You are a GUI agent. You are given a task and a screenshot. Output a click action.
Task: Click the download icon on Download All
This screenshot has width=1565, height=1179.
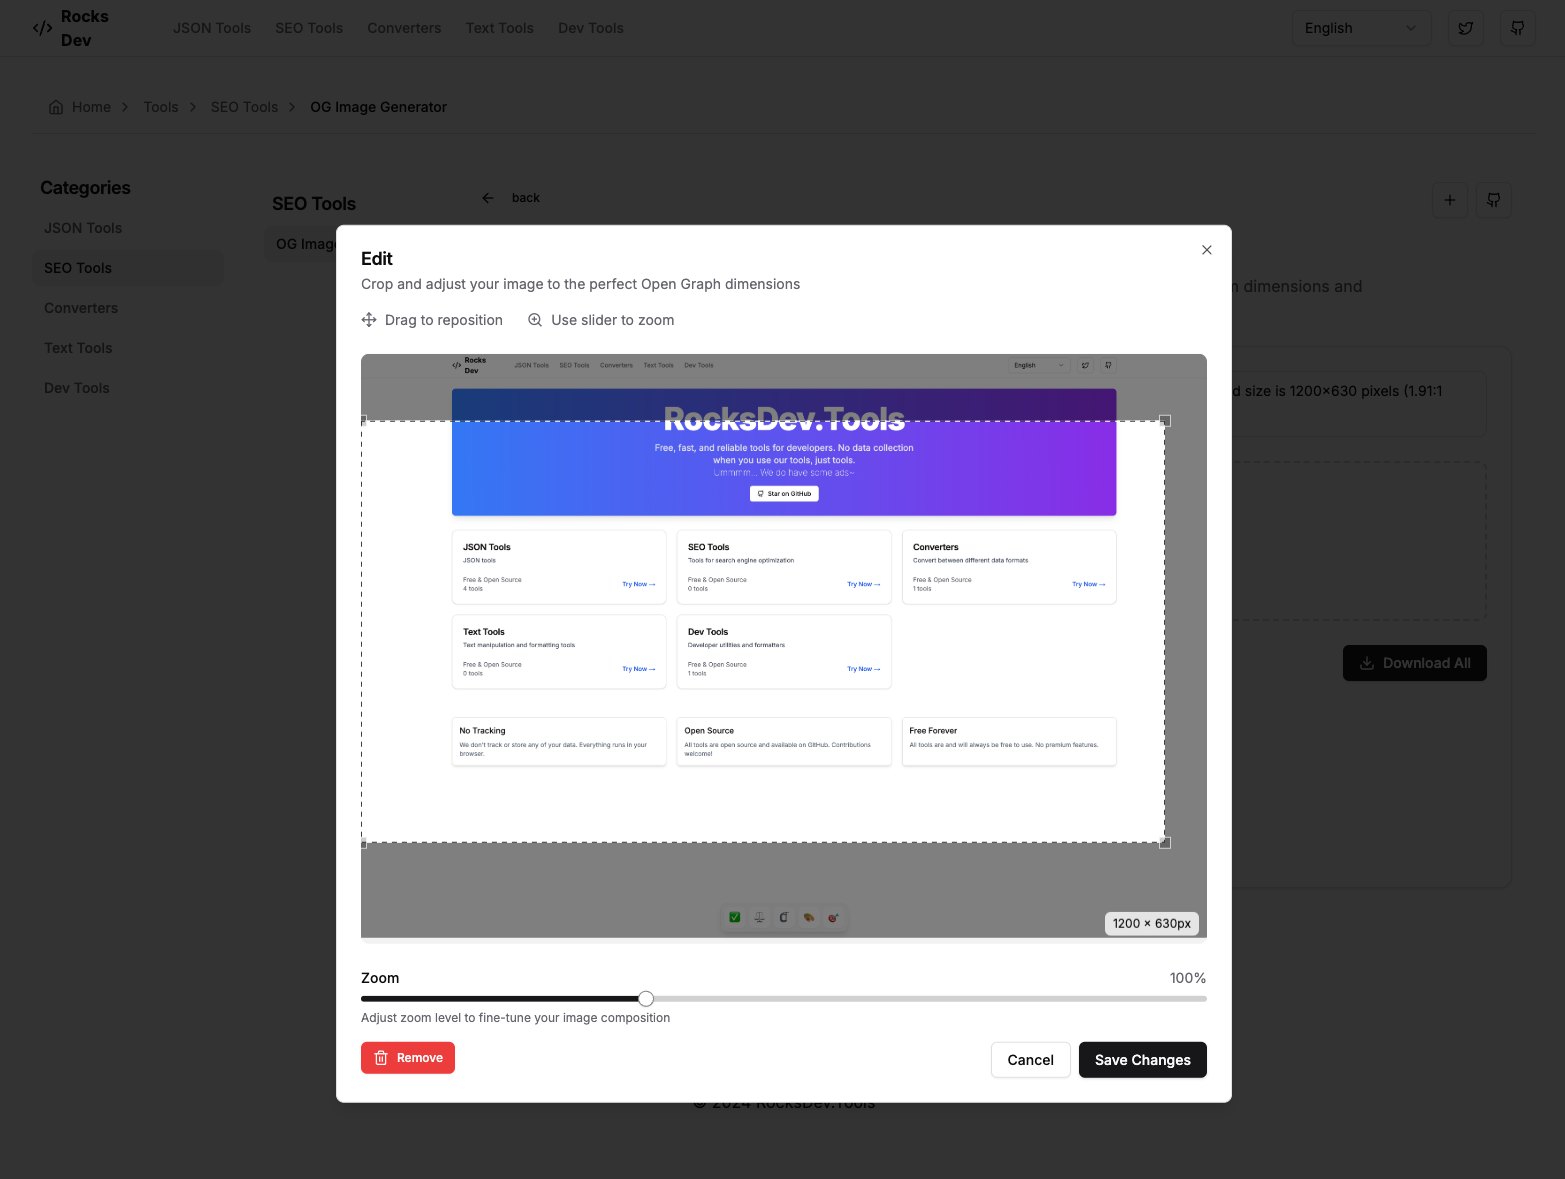1367,663
